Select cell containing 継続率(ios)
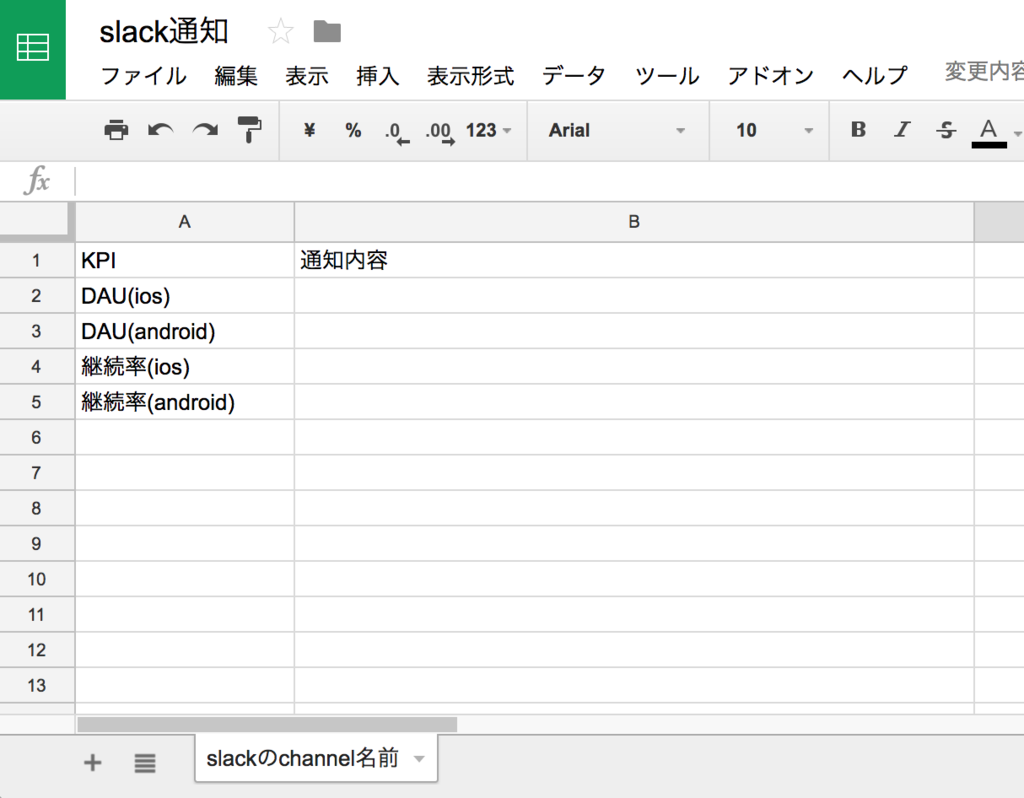The width and height of the screenshot is (1024, 798). (x=185, y=366)
